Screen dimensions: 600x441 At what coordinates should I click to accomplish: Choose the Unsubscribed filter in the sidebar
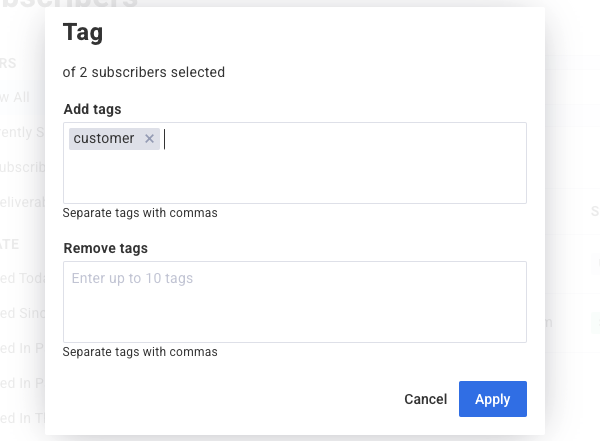click(x=22, y=167)
